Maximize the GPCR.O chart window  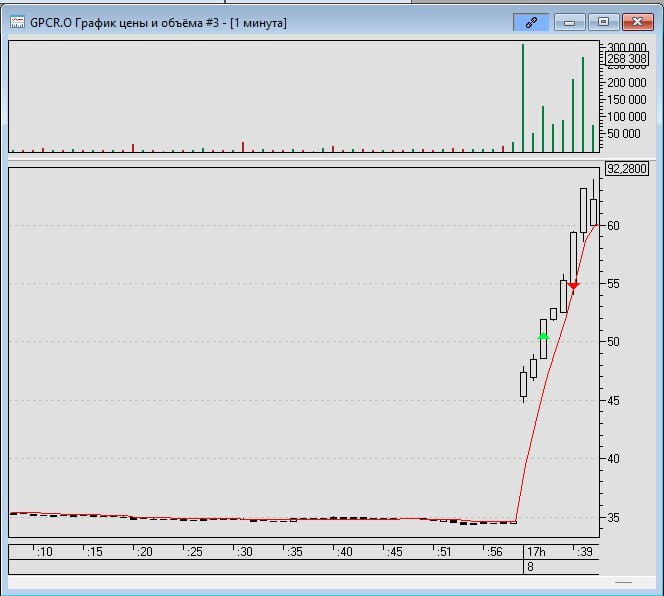pyautogui.click(x=602, y=21)
